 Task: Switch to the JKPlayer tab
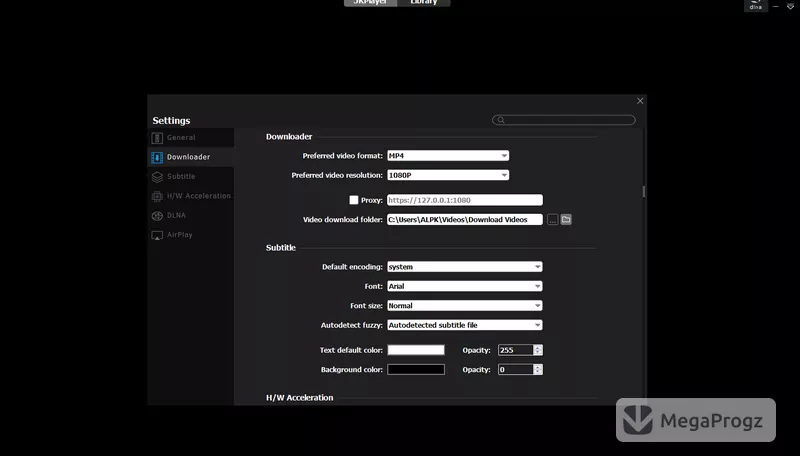tap(370, 3)
